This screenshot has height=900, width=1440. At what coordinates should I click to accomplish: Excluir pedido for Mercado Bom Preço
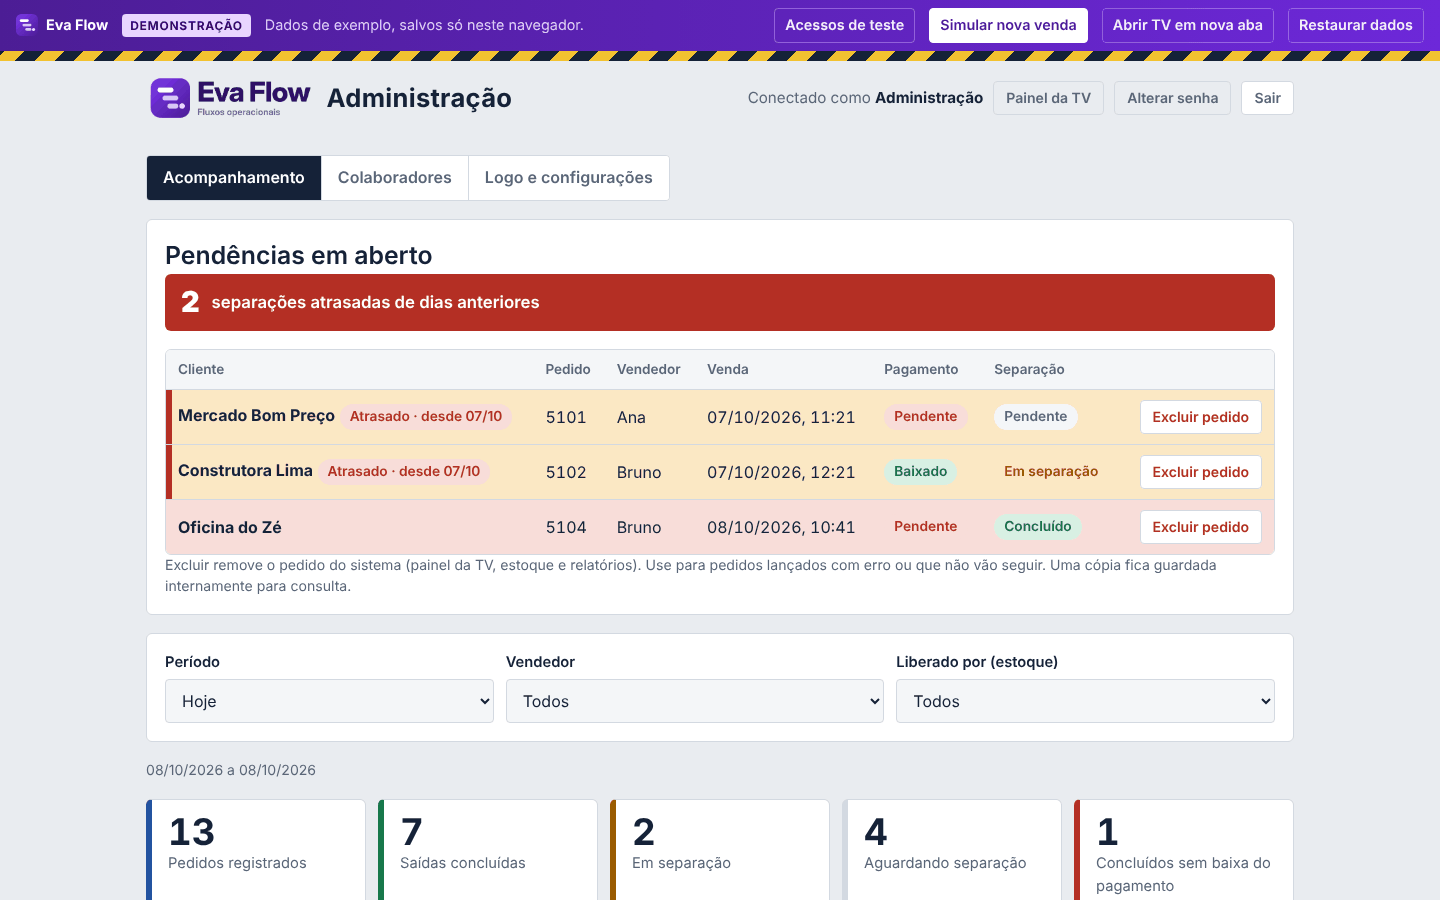1200,417
